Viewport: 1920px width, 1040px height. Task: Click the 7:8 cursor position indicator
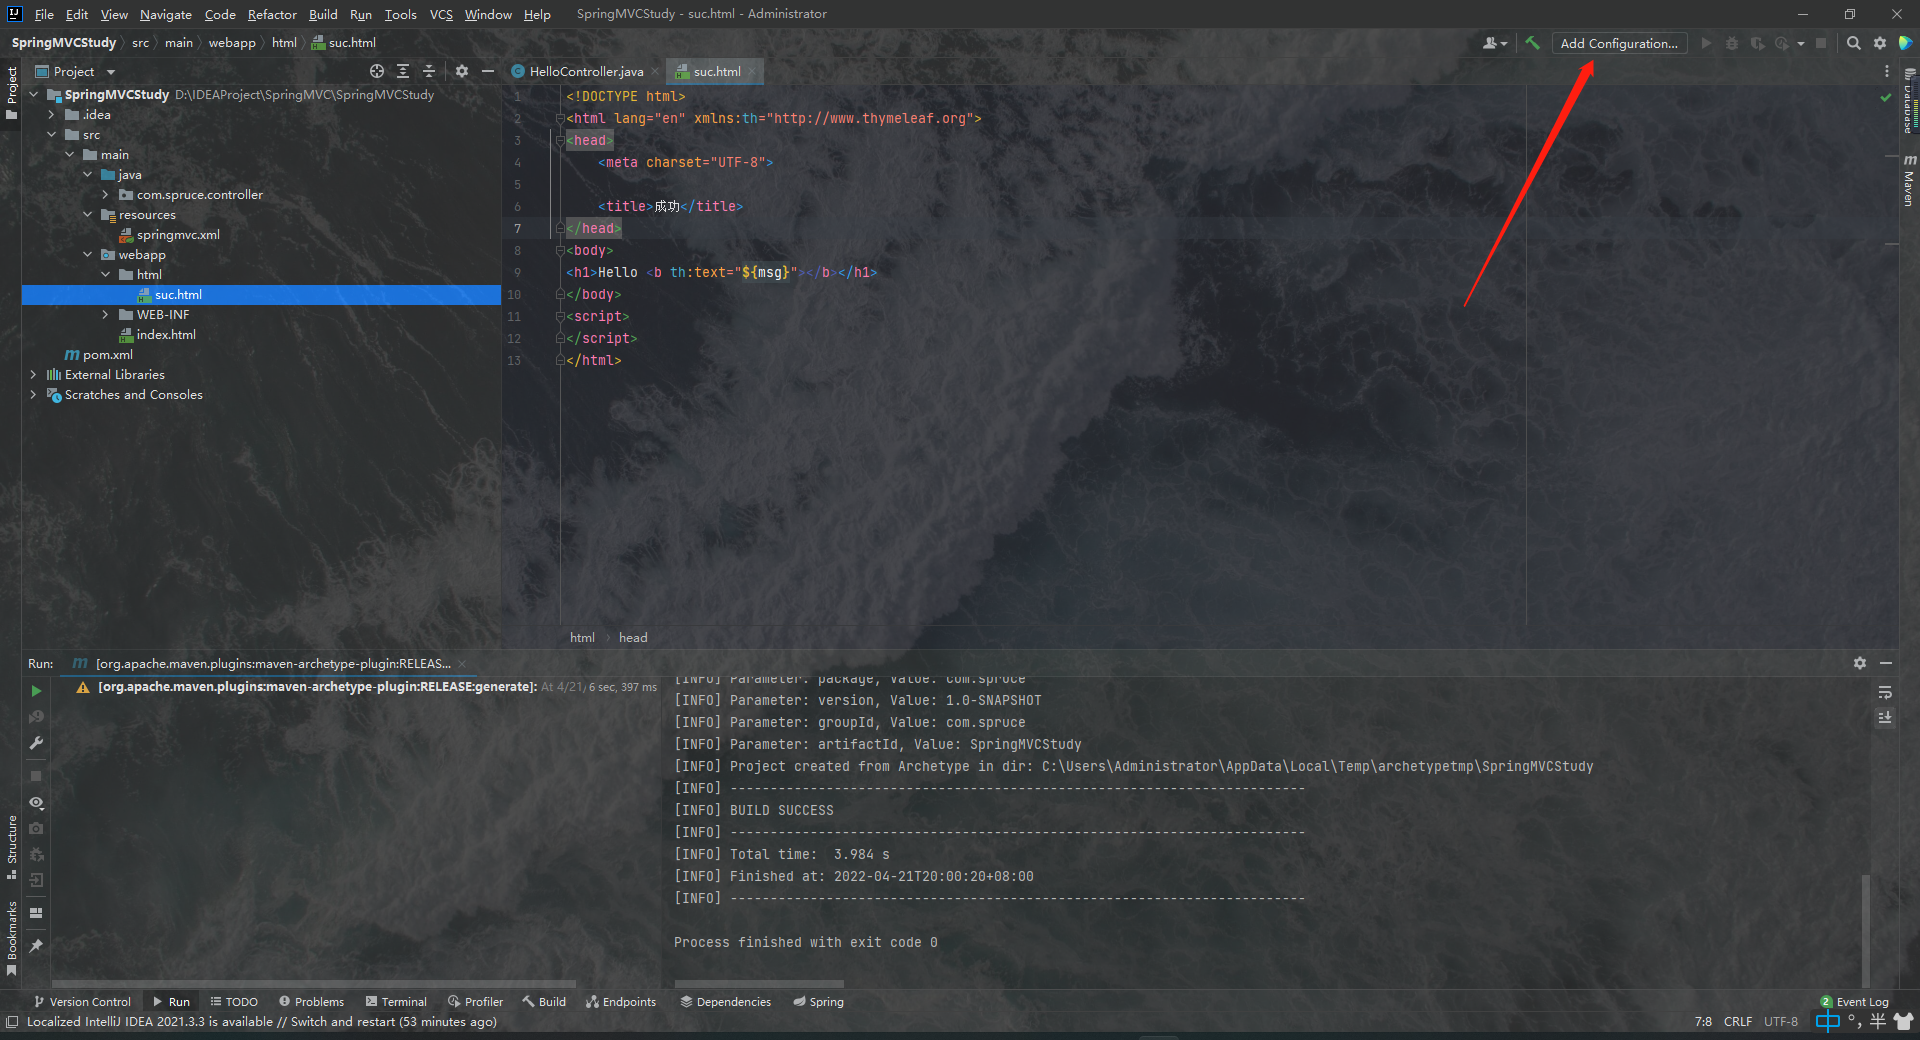[x=1703, y=1021]
